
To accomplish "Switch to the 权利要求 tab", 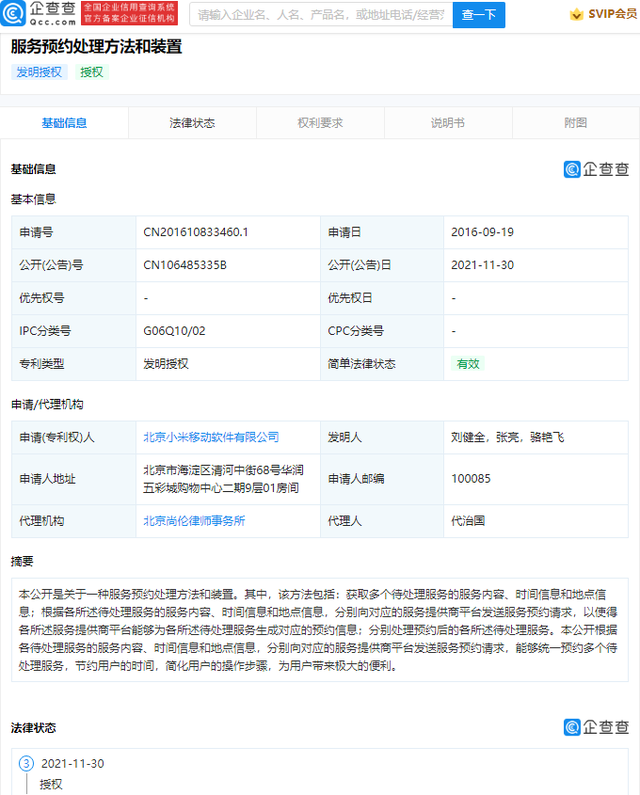I will click(320, 123).
